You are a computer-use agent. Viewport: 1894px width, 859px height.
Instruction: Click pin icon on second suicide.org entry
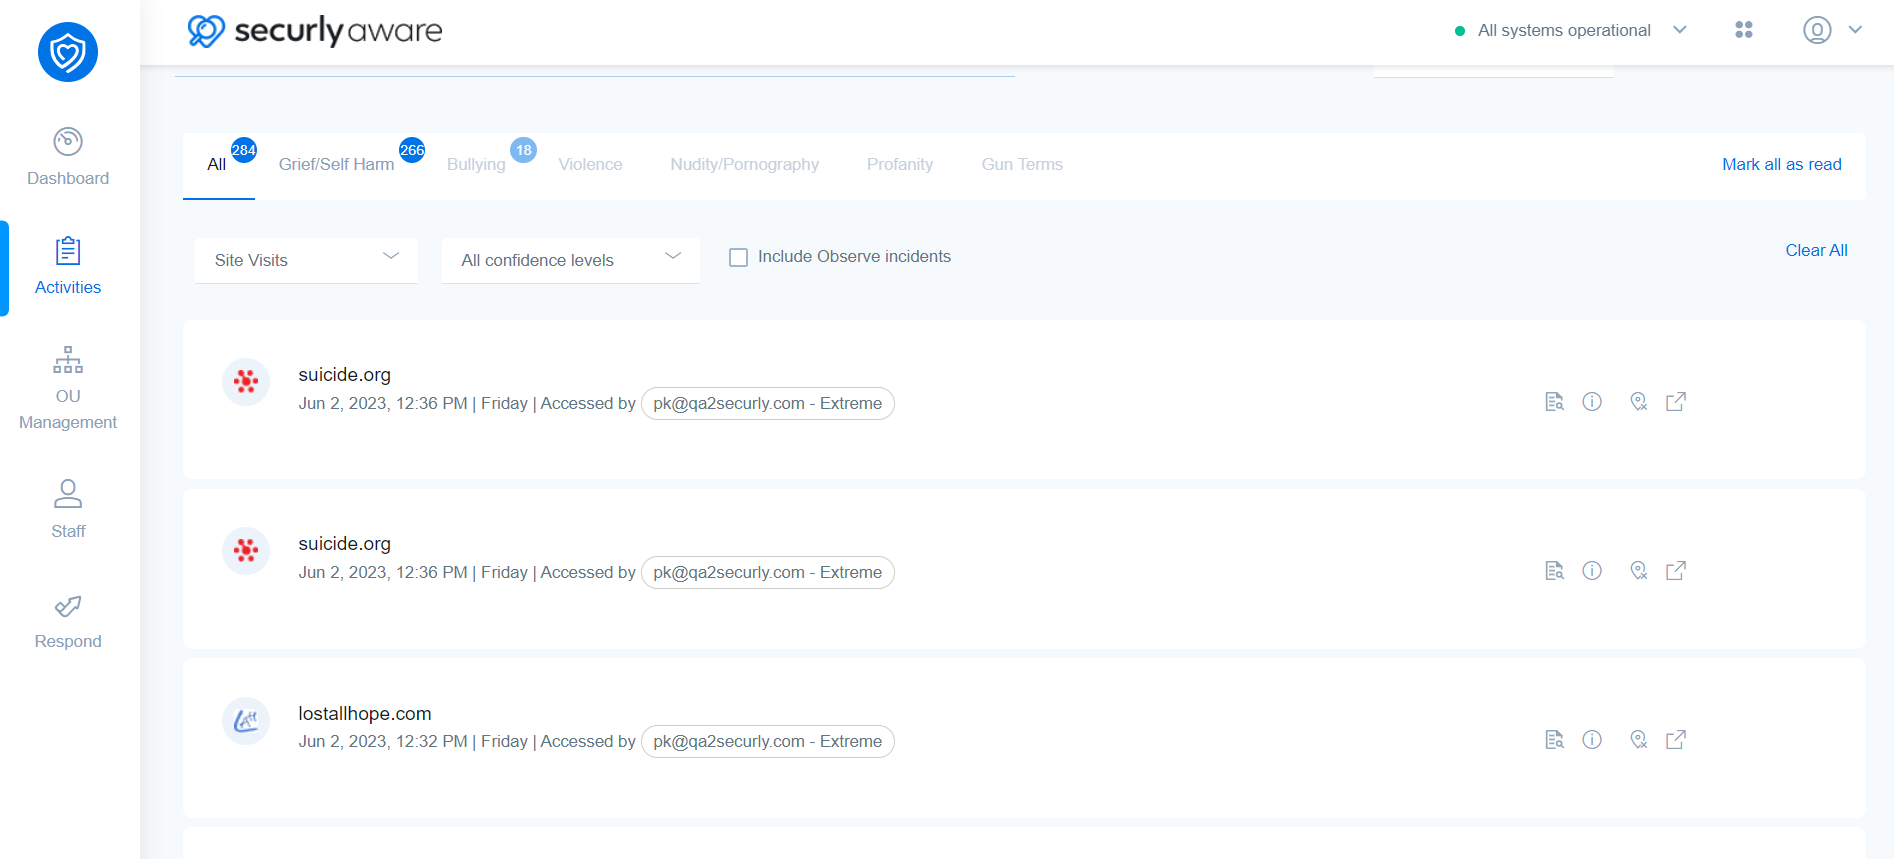pyautogui.click(x=1638, y=571)
